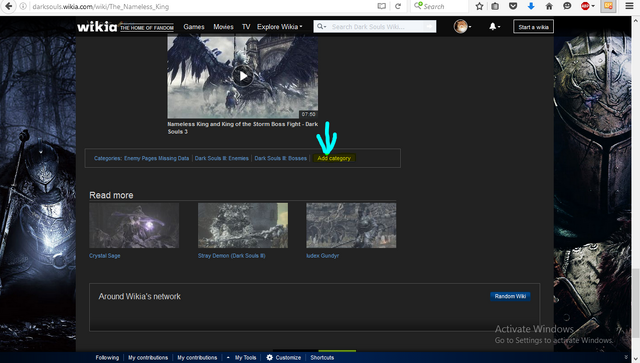This screenshot has width=640, height=363.
Task: Open the Movies menu
Action: coord(223,27)
